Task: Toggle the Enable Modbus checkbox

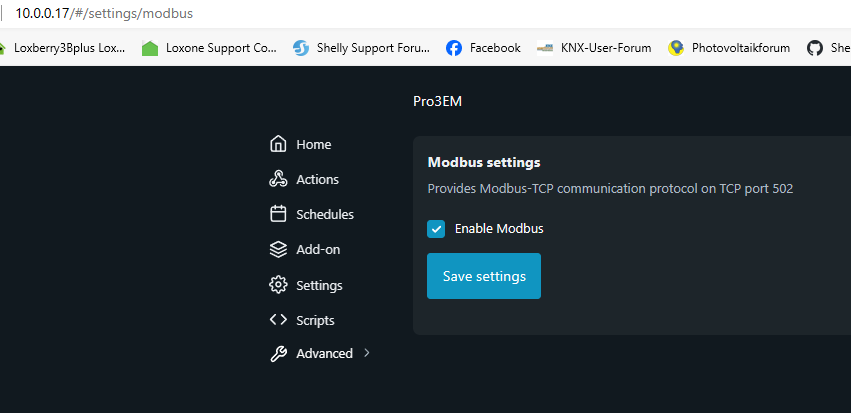Action: click(x=436, y=229)
